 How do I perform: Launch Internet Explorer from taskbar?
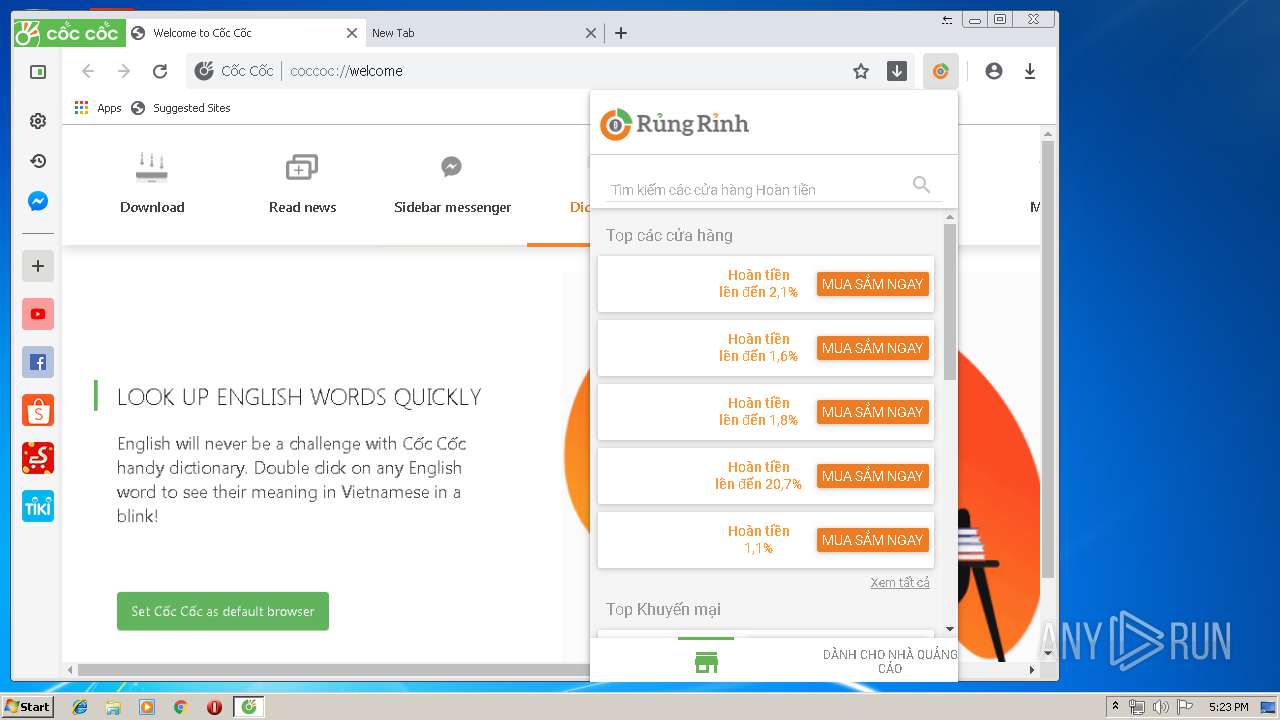80,707
